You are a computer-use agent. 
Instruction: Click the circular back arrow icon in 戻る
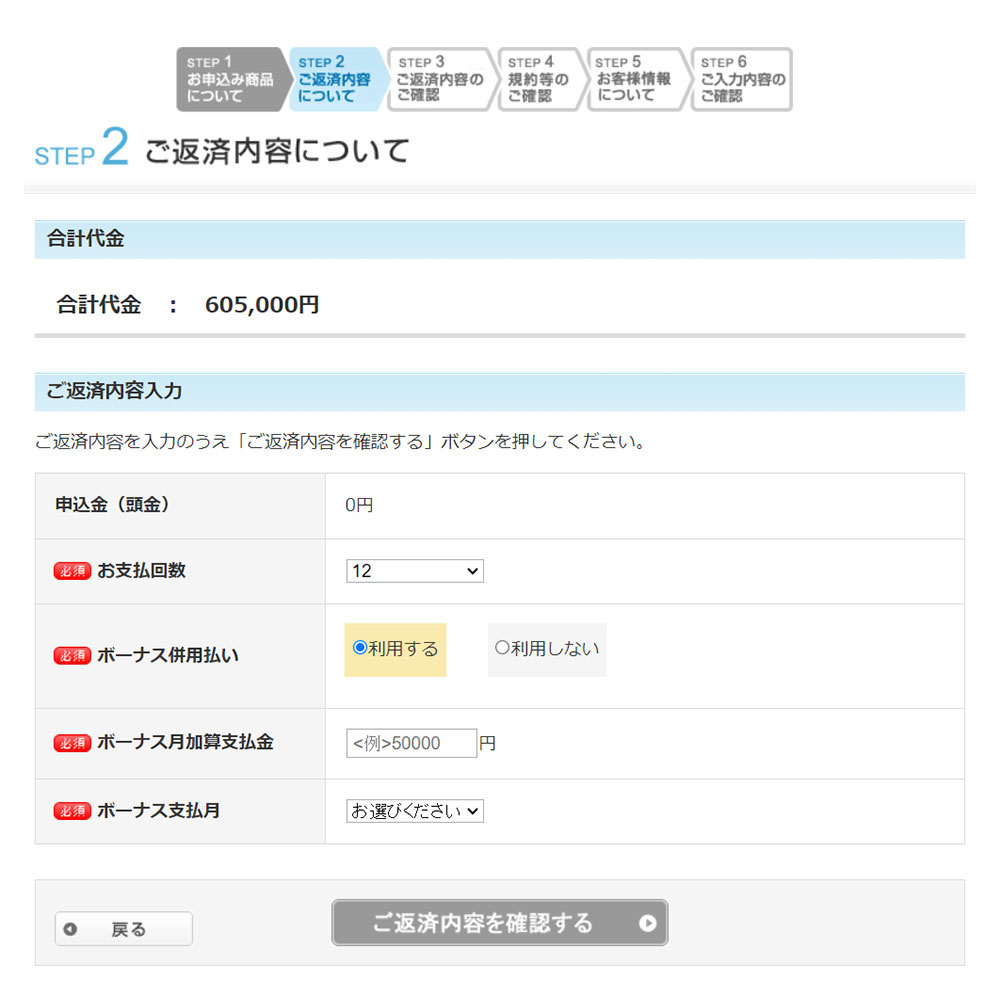coord(70,929)
